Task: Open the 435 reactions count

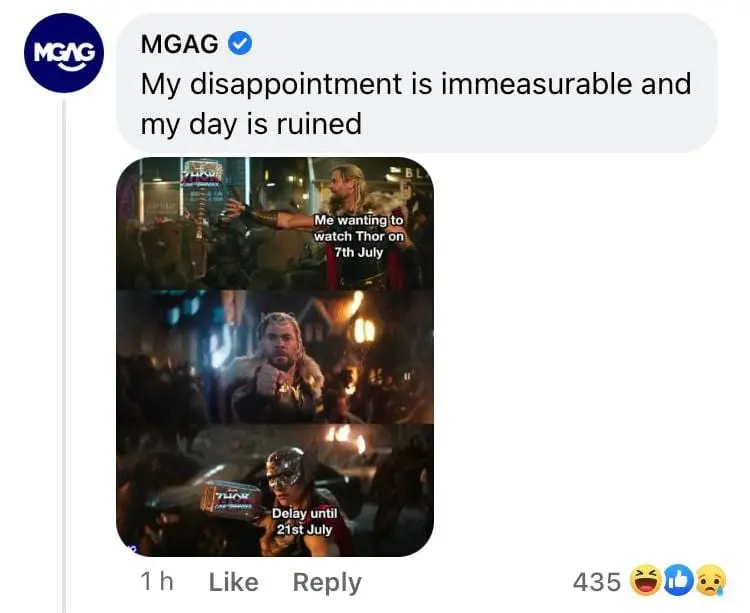Action: (x=595, y=580)
